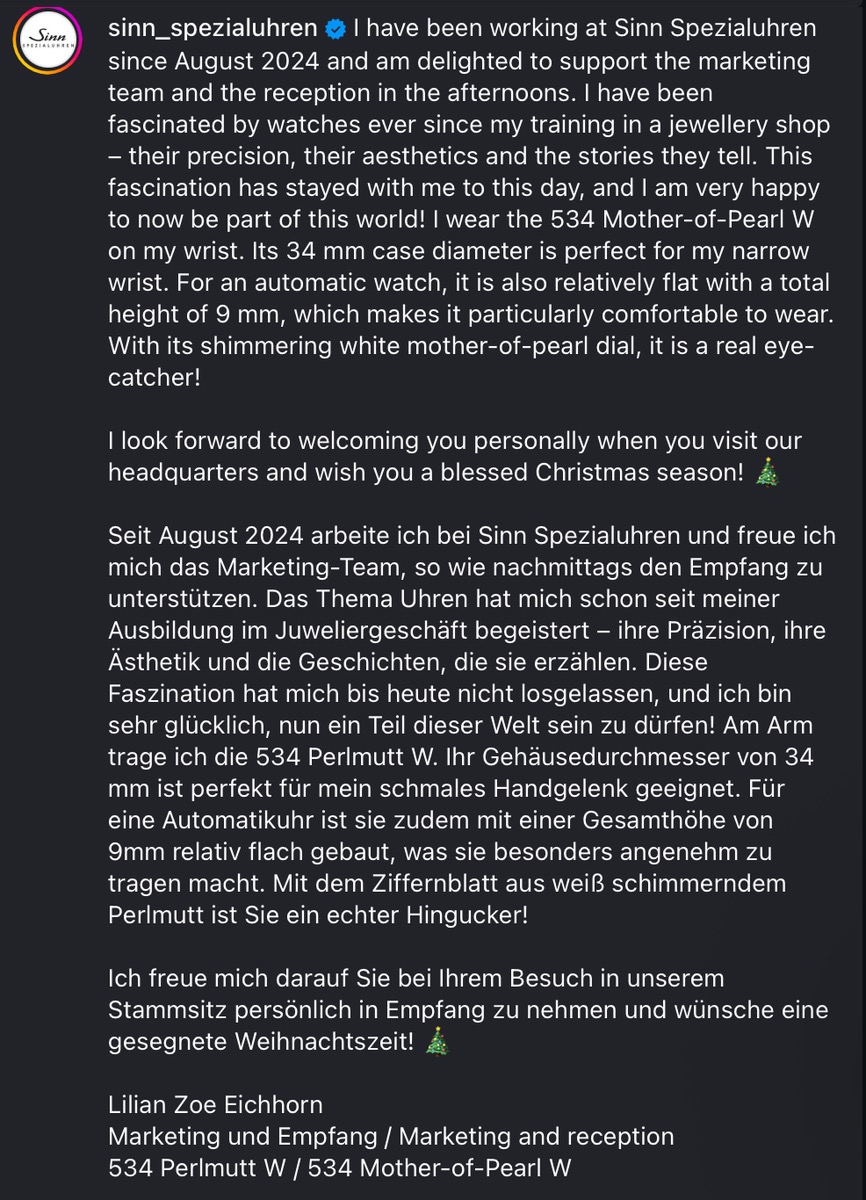Open the sinn_spezialuhren username link
866x1200 pixels.
click(x=213, y=28)
